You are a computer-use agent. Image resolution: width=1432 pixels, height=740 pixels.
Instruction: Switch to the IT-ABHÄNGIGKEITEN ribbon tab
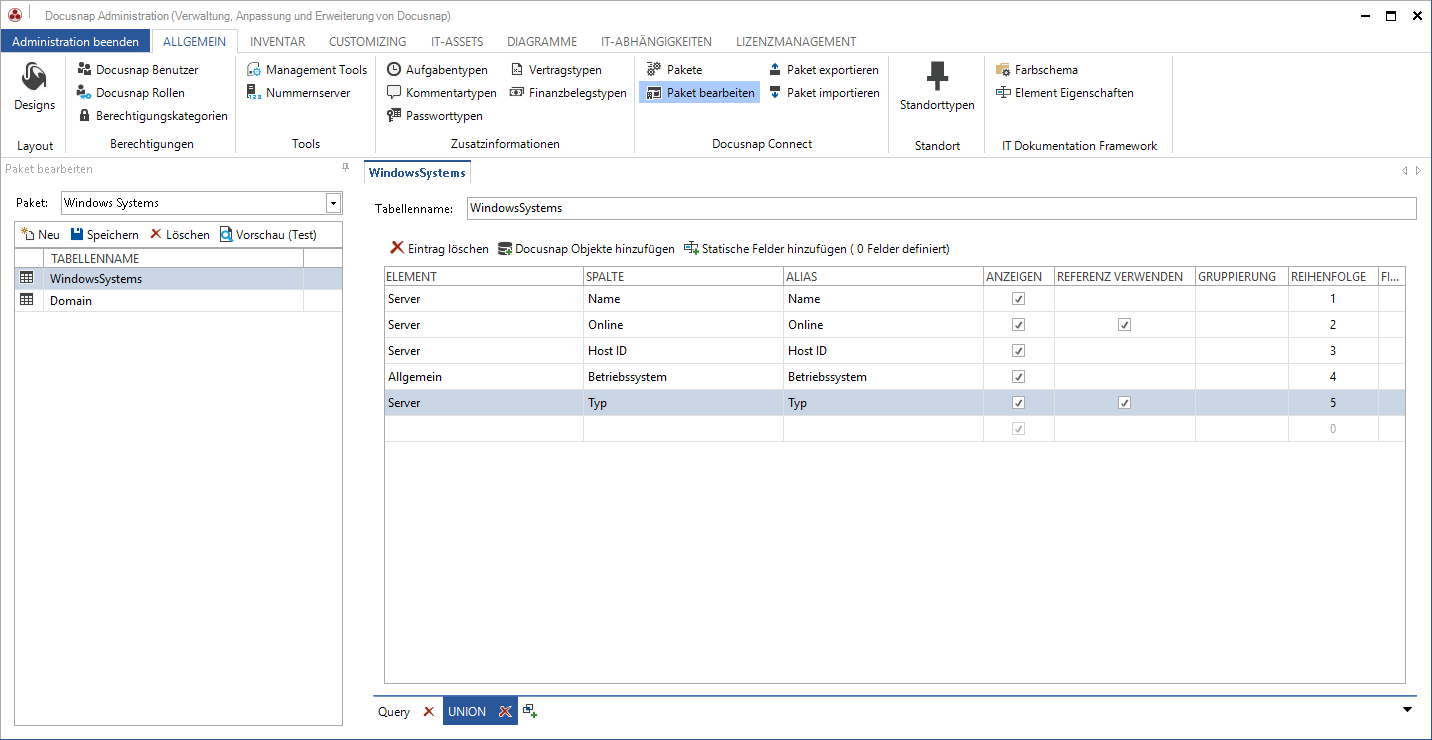pos(656,42)
